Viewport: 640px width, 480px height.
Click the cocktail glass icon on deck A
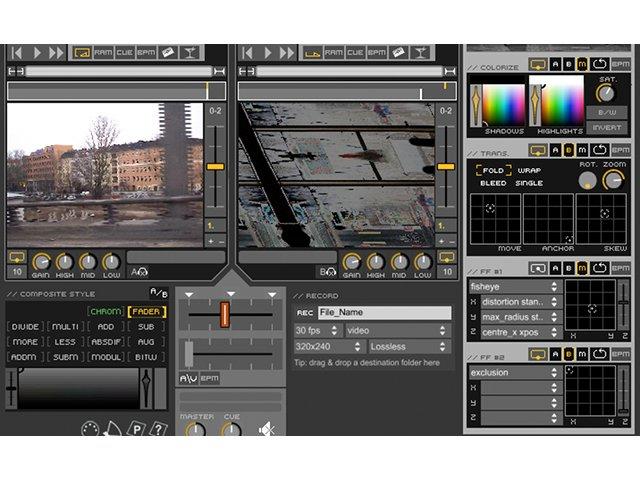click(190, 53)
